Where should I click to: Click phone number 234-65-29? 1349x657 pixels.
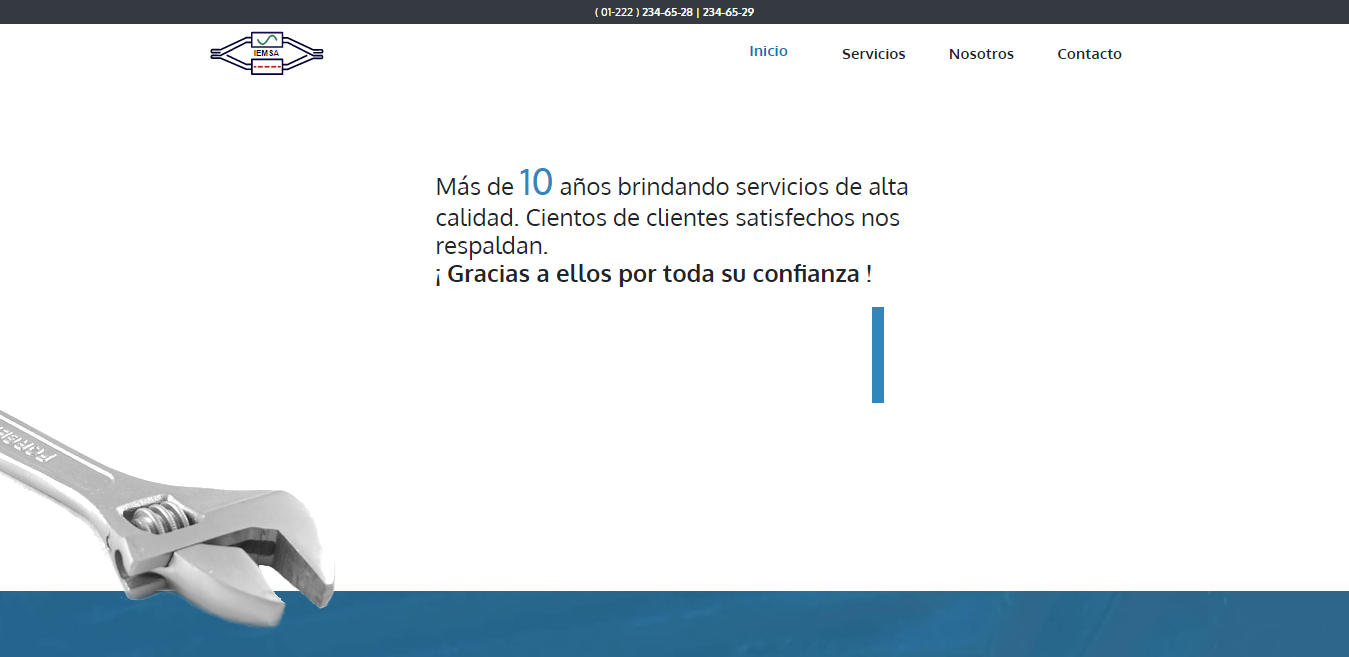pos(728,12)
